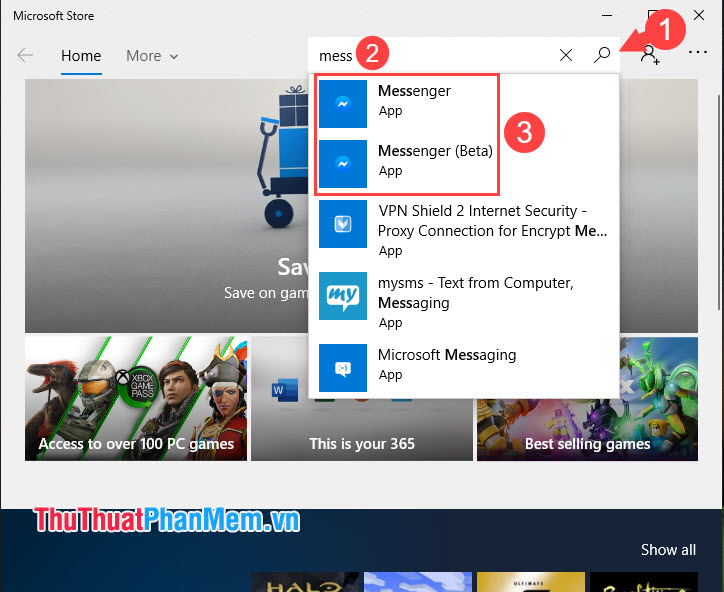Viewport: 724px width, 592px height.
Task: Expand the More dropdown menu
Action: [152, 56]
